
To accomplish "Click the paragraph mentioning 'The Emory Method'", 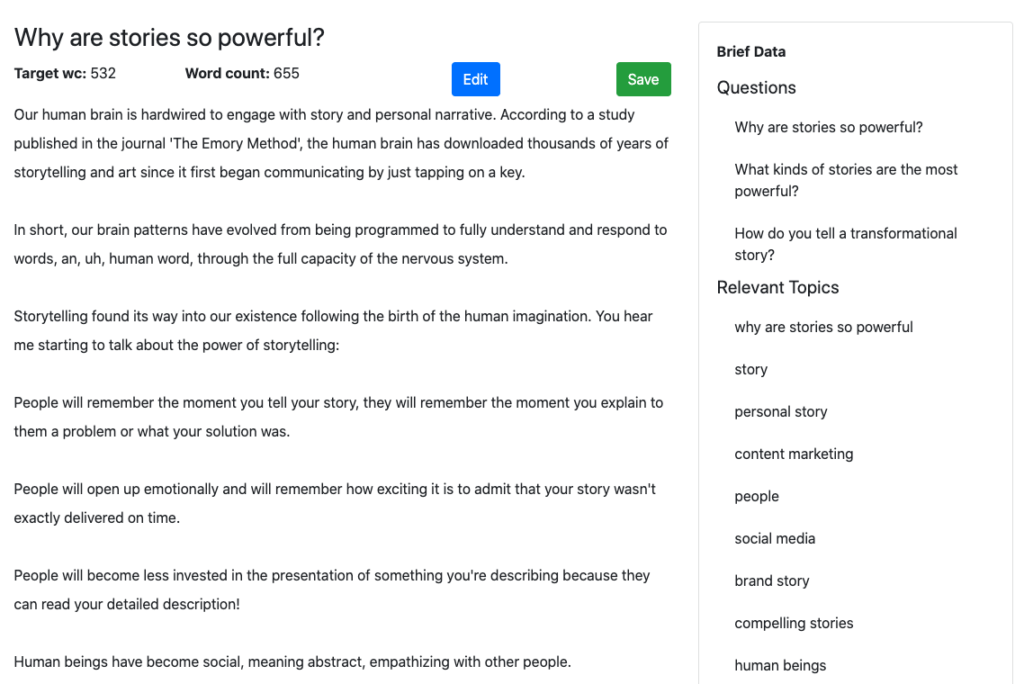I will (x=341, y=143).
